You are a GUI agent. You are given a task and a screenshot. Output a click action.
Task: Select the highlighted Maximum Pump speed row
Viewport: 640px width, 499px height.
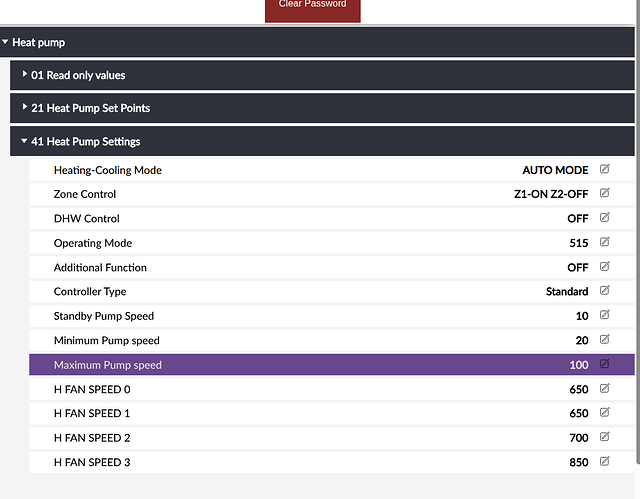click(300, 365)
